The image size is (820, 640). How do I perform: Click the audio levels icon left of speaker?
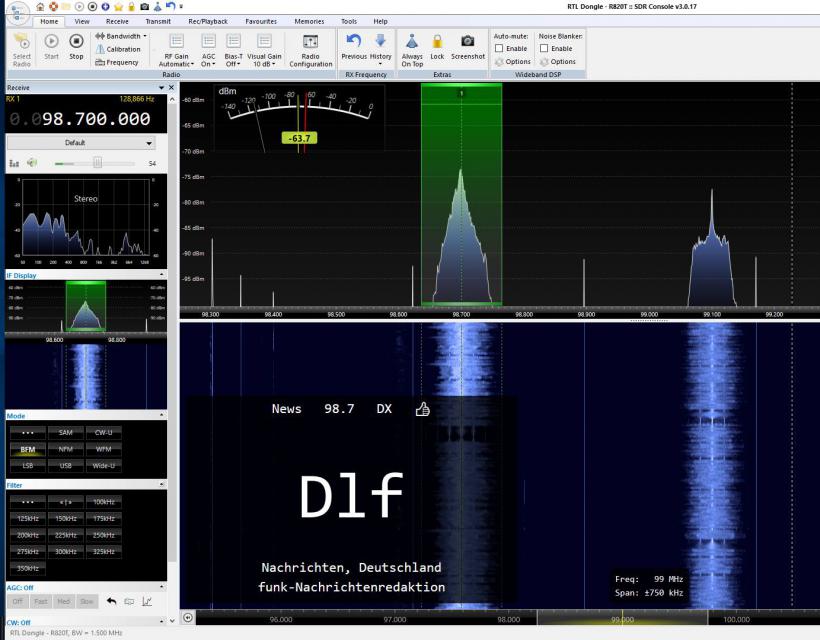[x=14, y=163]
